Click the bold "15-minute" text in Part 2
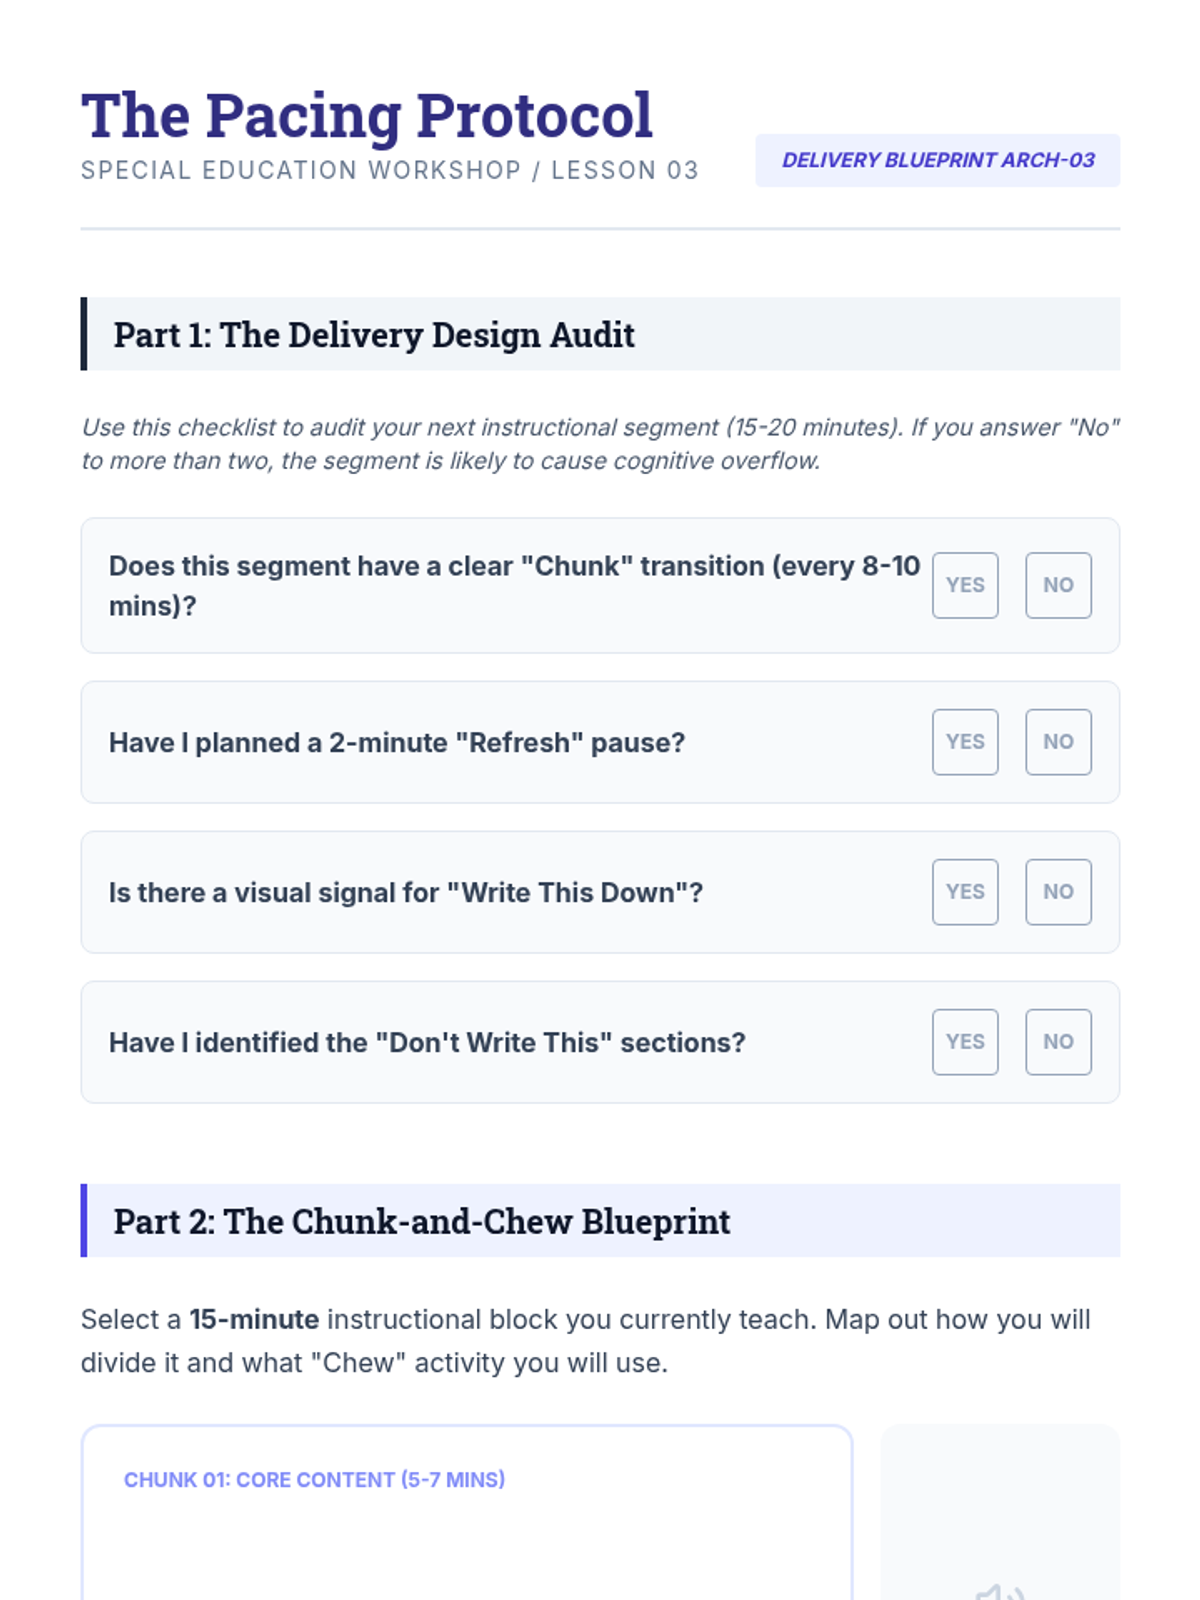Screen dimensions: 1200x1600 tap(254, 1320)
